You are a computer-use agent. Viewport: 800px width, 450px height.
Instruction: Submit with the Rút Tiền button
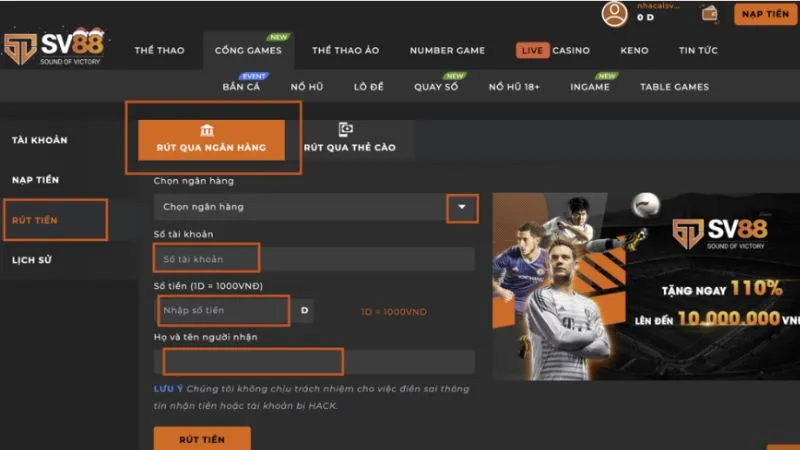201,439
